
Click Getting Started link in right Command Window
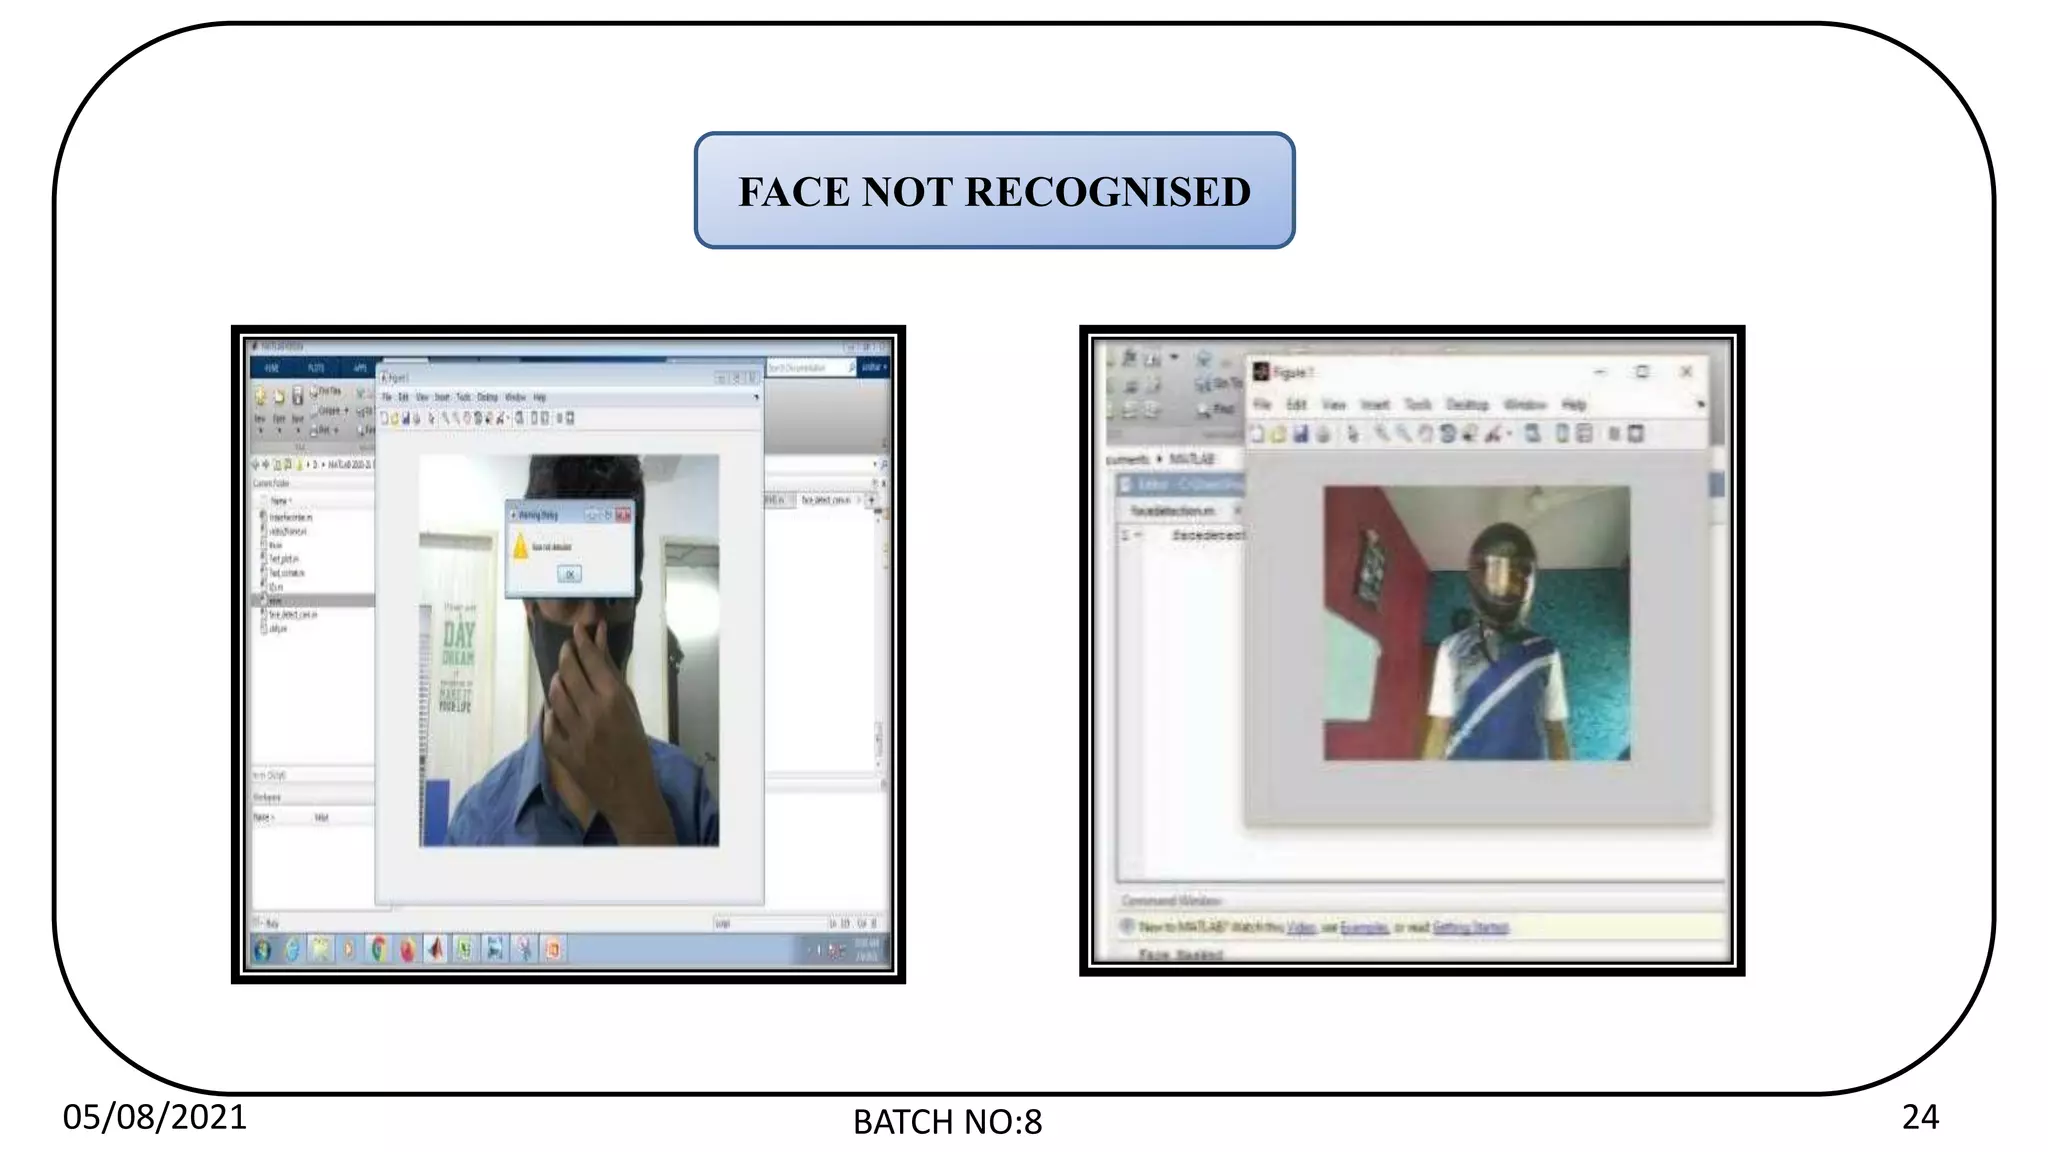point(1470,927)
